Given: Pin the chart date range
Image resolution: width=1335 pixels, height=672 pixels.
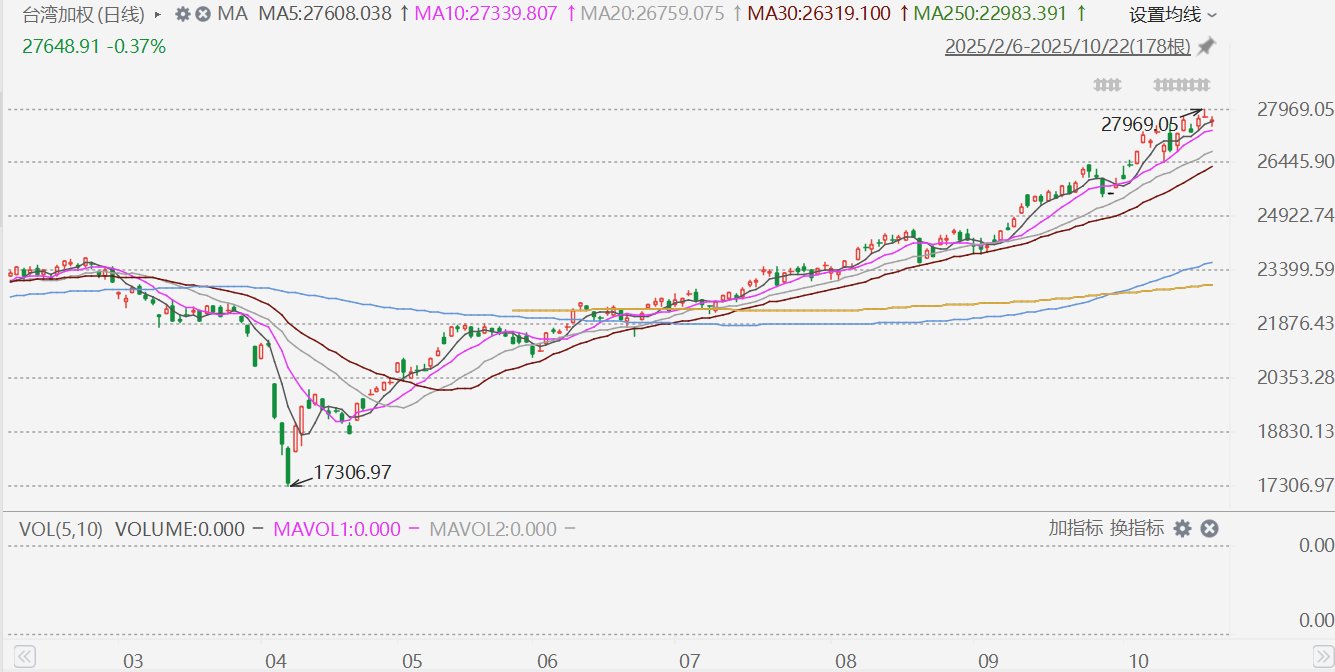Looking at the screenshot, I should (x=1207, y=46).
